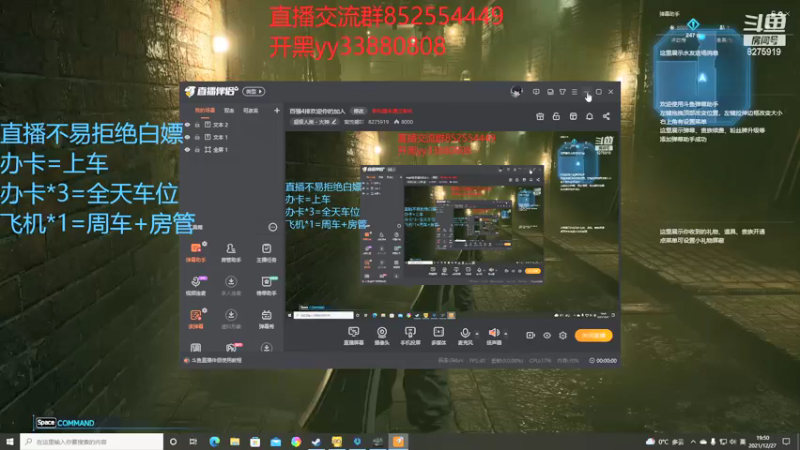Toggle lock for 文本 1 layer
The height and width of the screenshot is (450, 800).
pyautogui.click(x=197, y=137)
